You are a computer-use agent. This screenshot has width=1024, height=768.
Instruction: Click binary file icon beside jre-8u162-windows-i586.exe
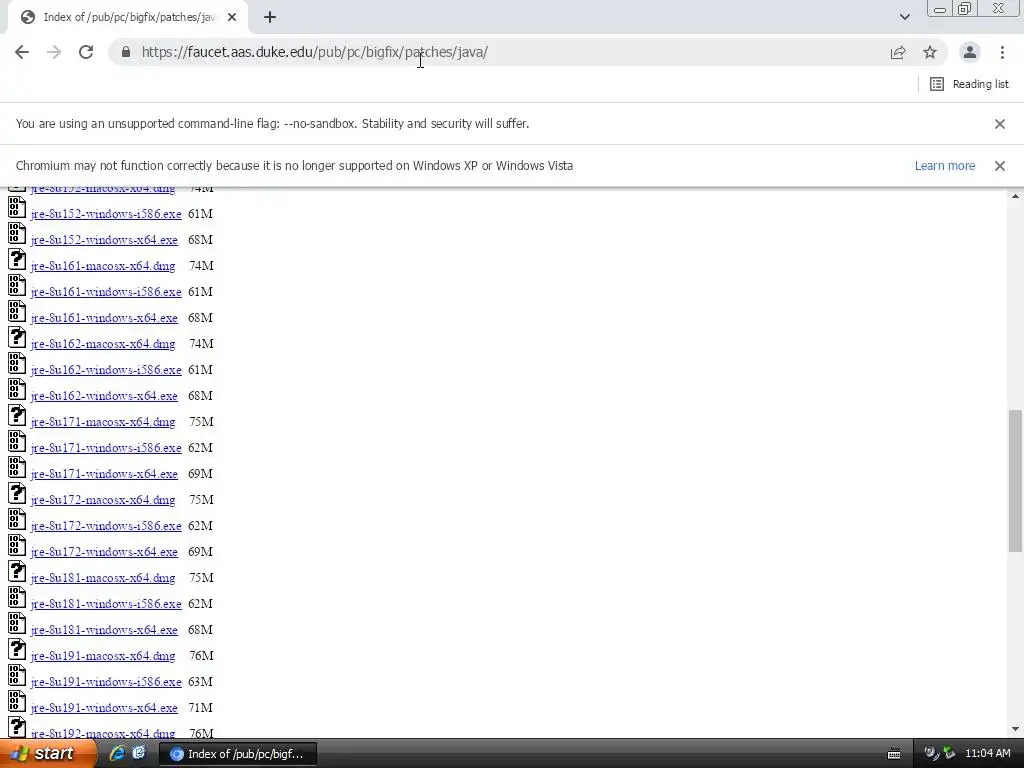pos(17,364)
